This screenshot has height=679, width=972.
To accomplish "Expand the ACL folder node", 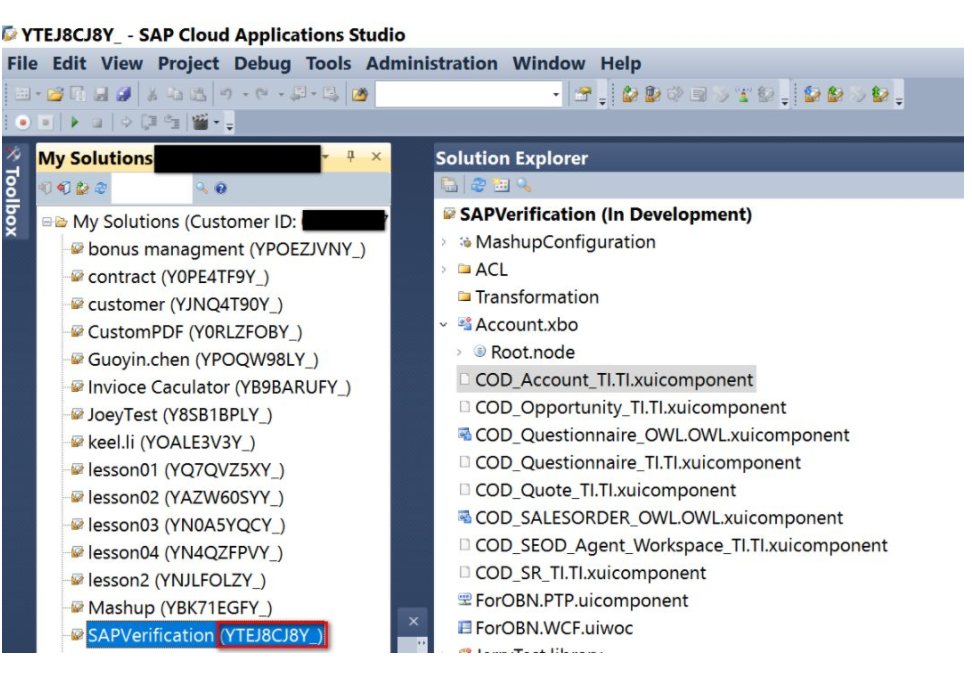I will click(444, 269).
